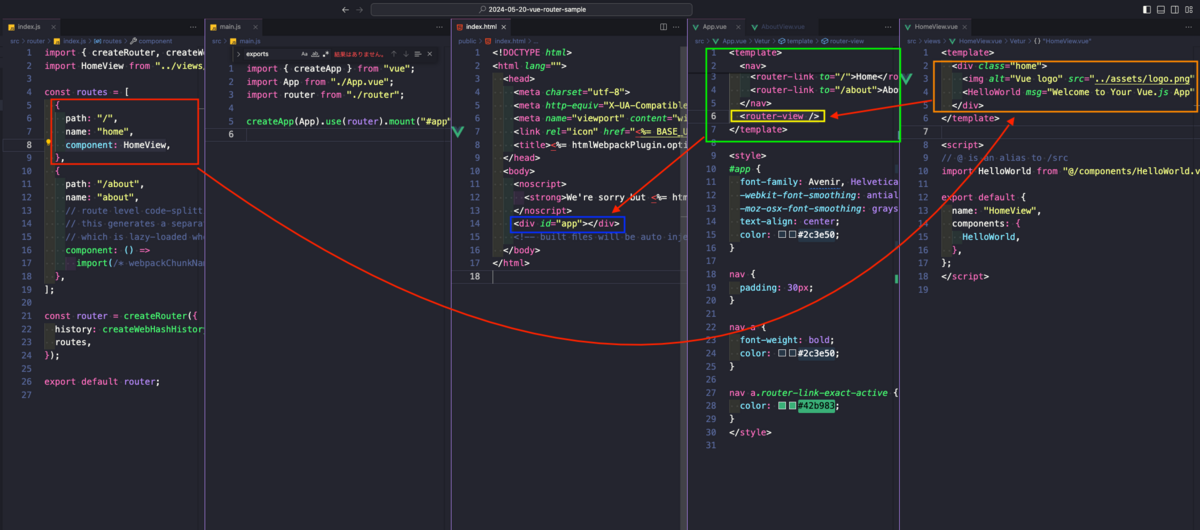Click 'path: "/about",' in index.js
This screenshot has height=530, width=1200.
105,183
